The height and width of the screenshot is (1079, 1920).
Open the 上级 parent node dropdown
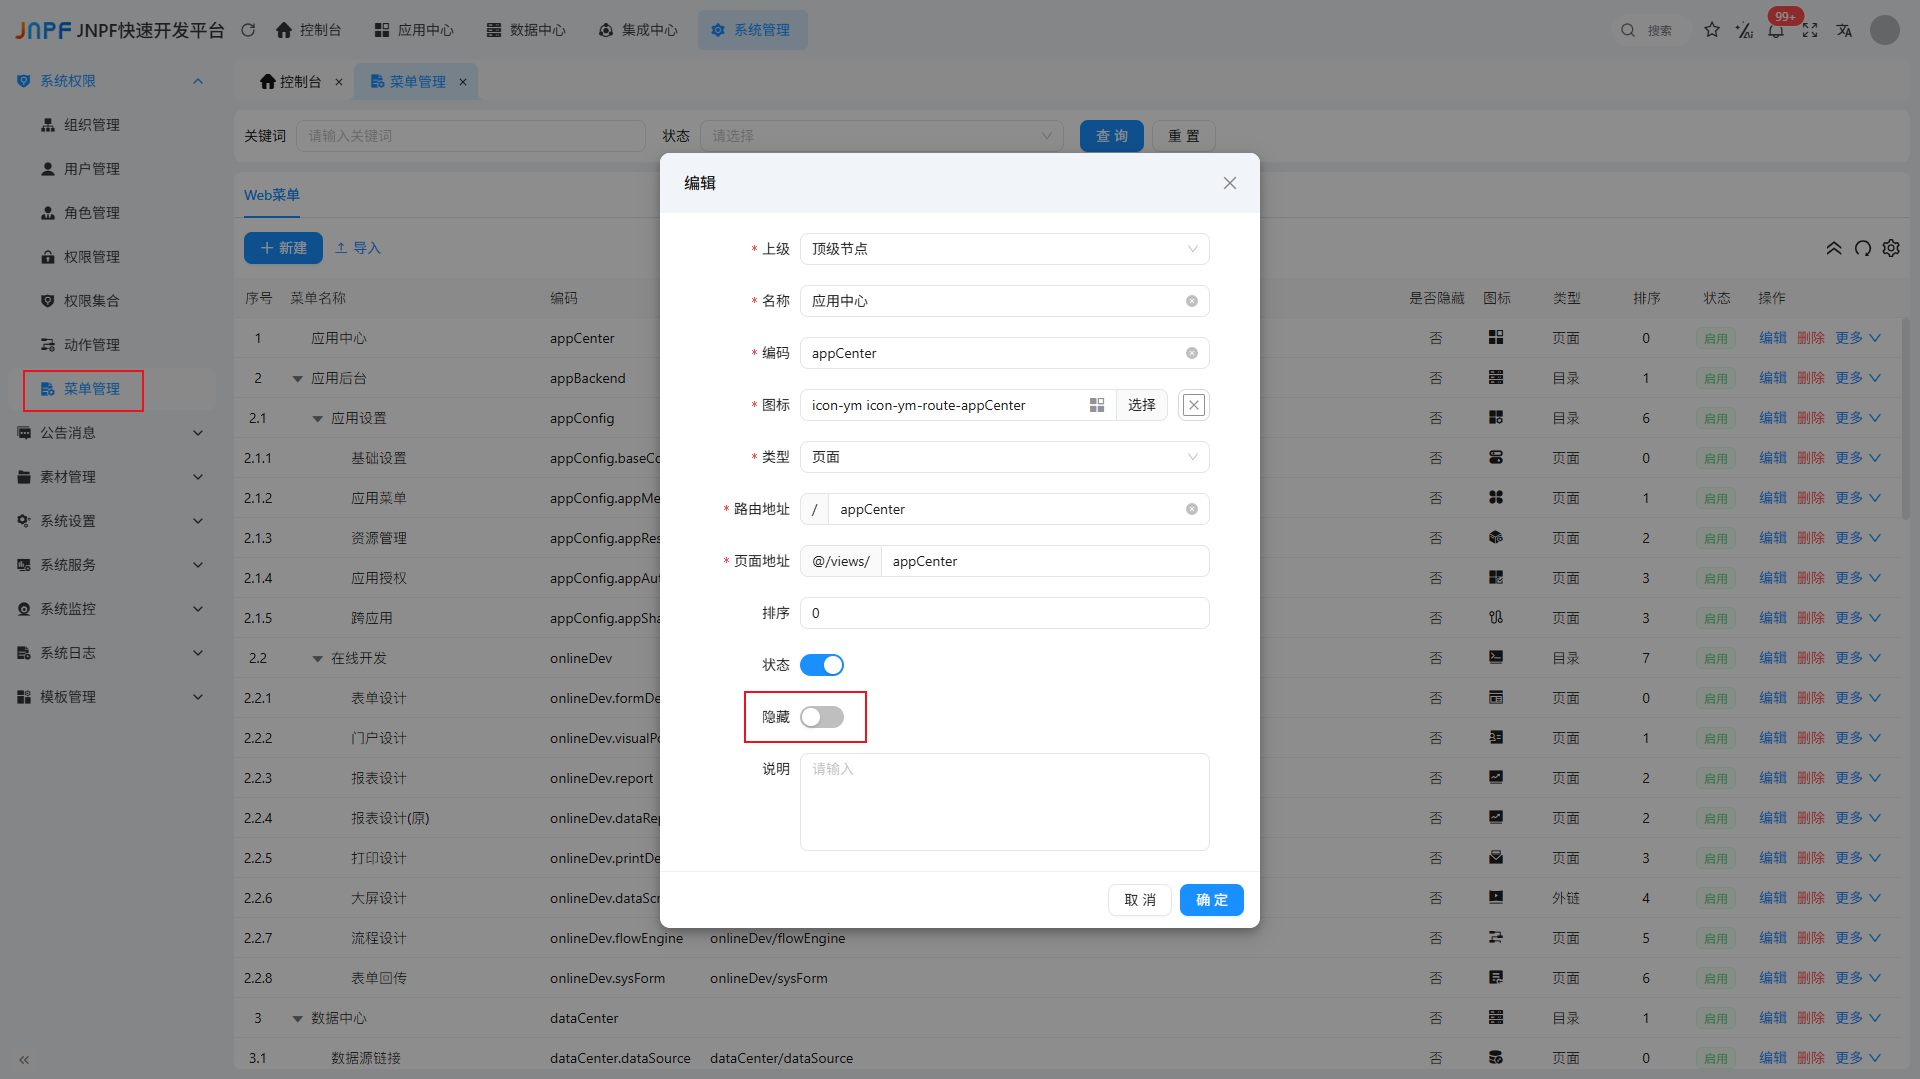click(1004, 249)
